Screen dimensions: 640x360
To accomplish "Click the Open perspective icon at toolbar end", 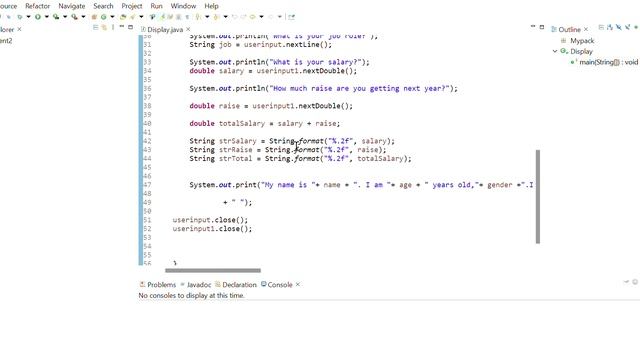I will point(291,17).
